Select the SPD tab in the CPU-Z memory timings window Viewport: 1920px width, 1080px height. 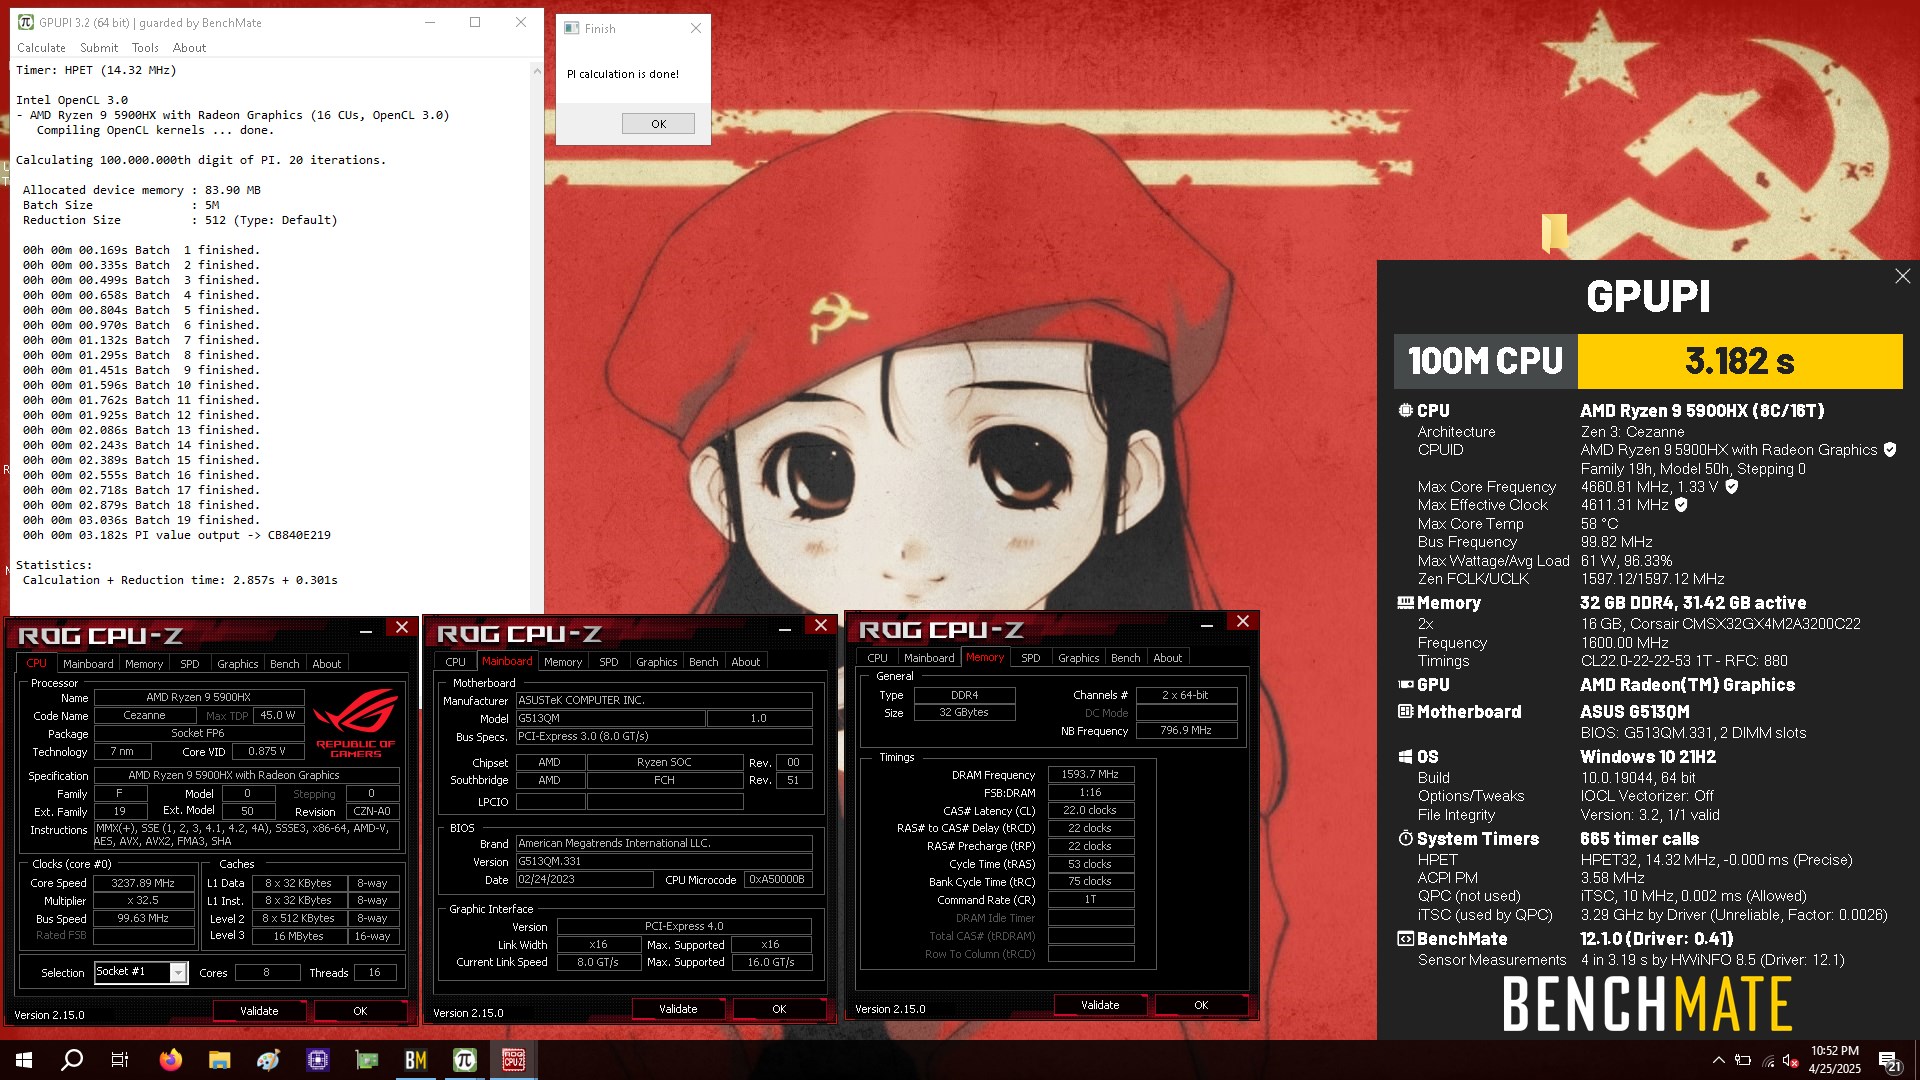point(1031,658)
